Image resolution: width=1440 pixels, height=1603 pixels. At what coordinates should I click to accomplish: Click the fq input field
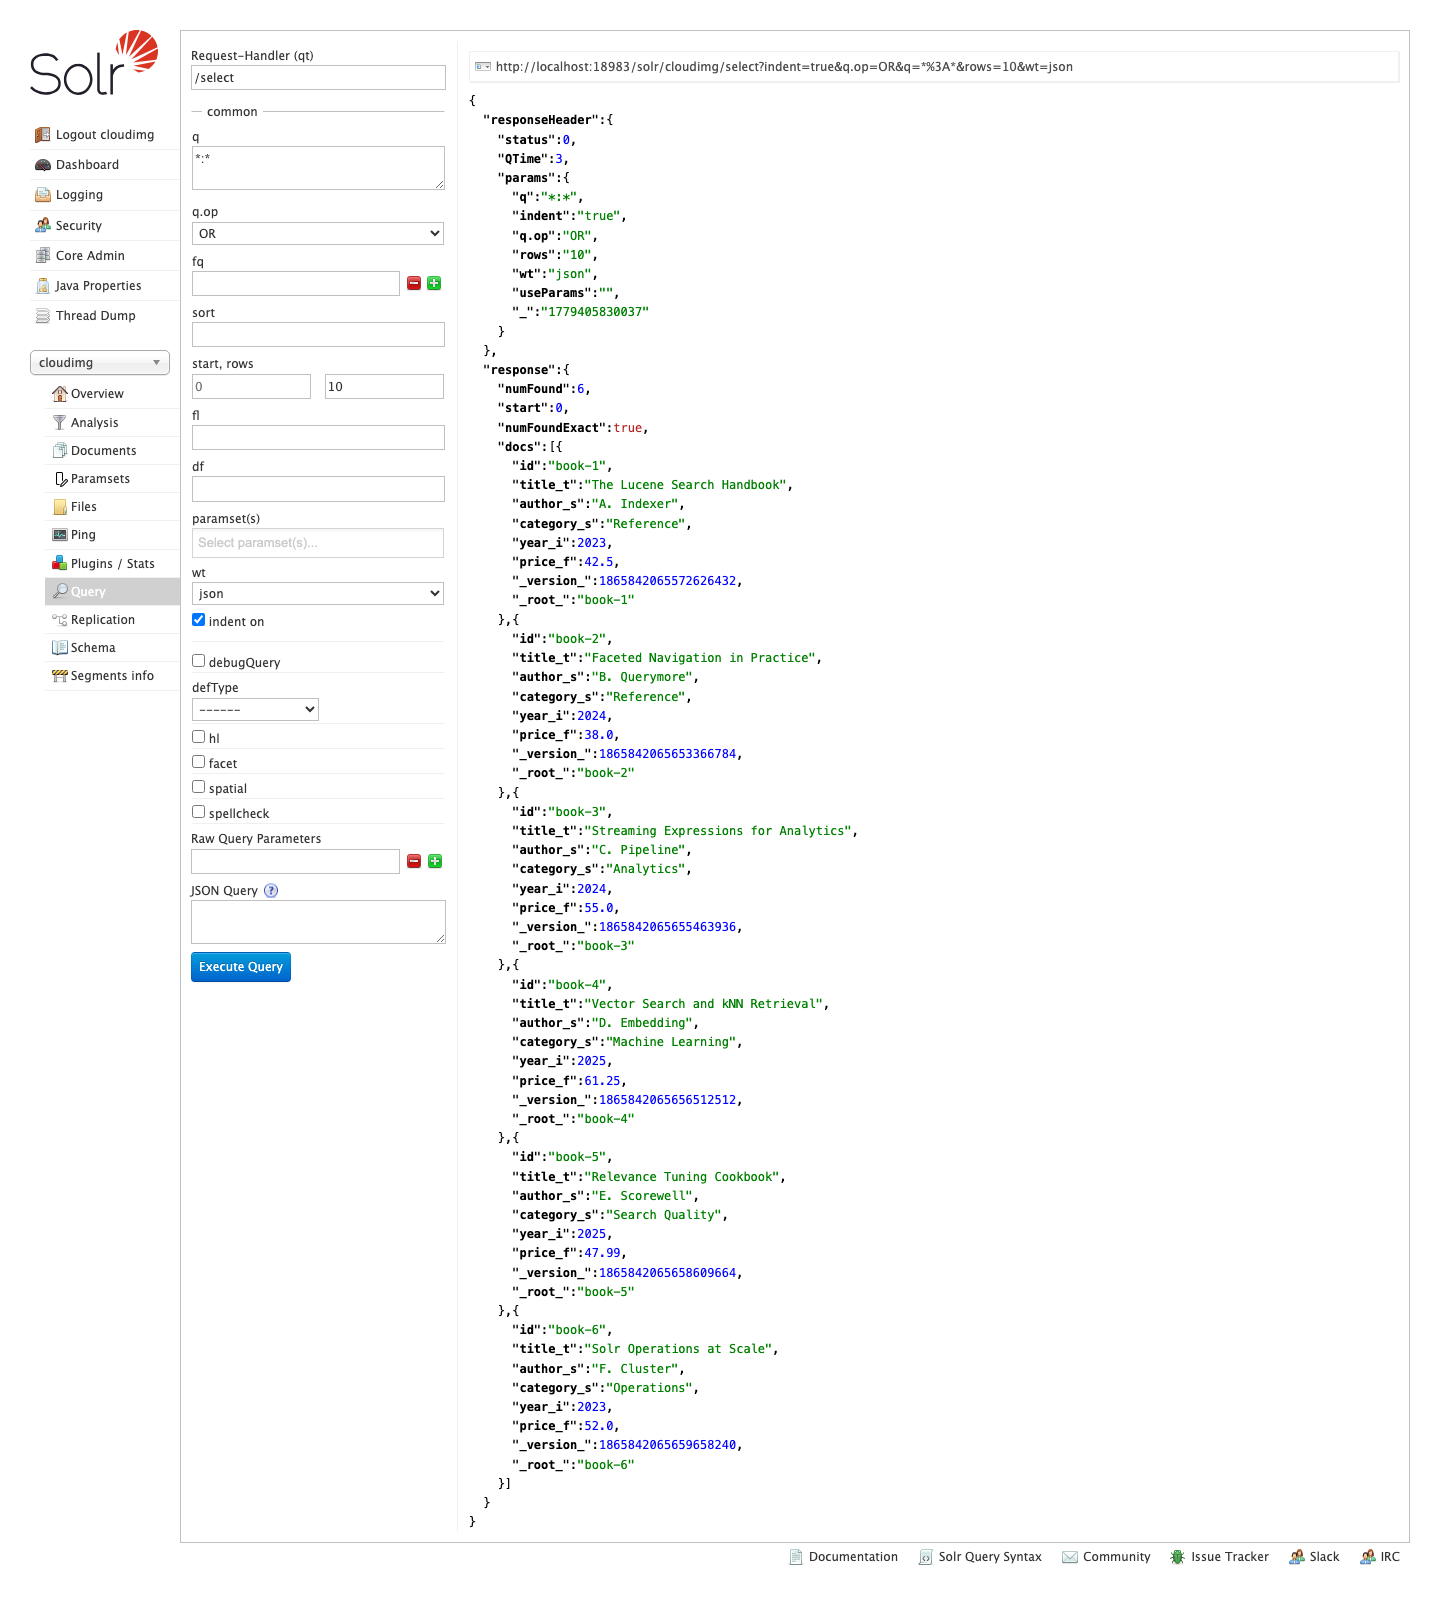pos(296,284)
